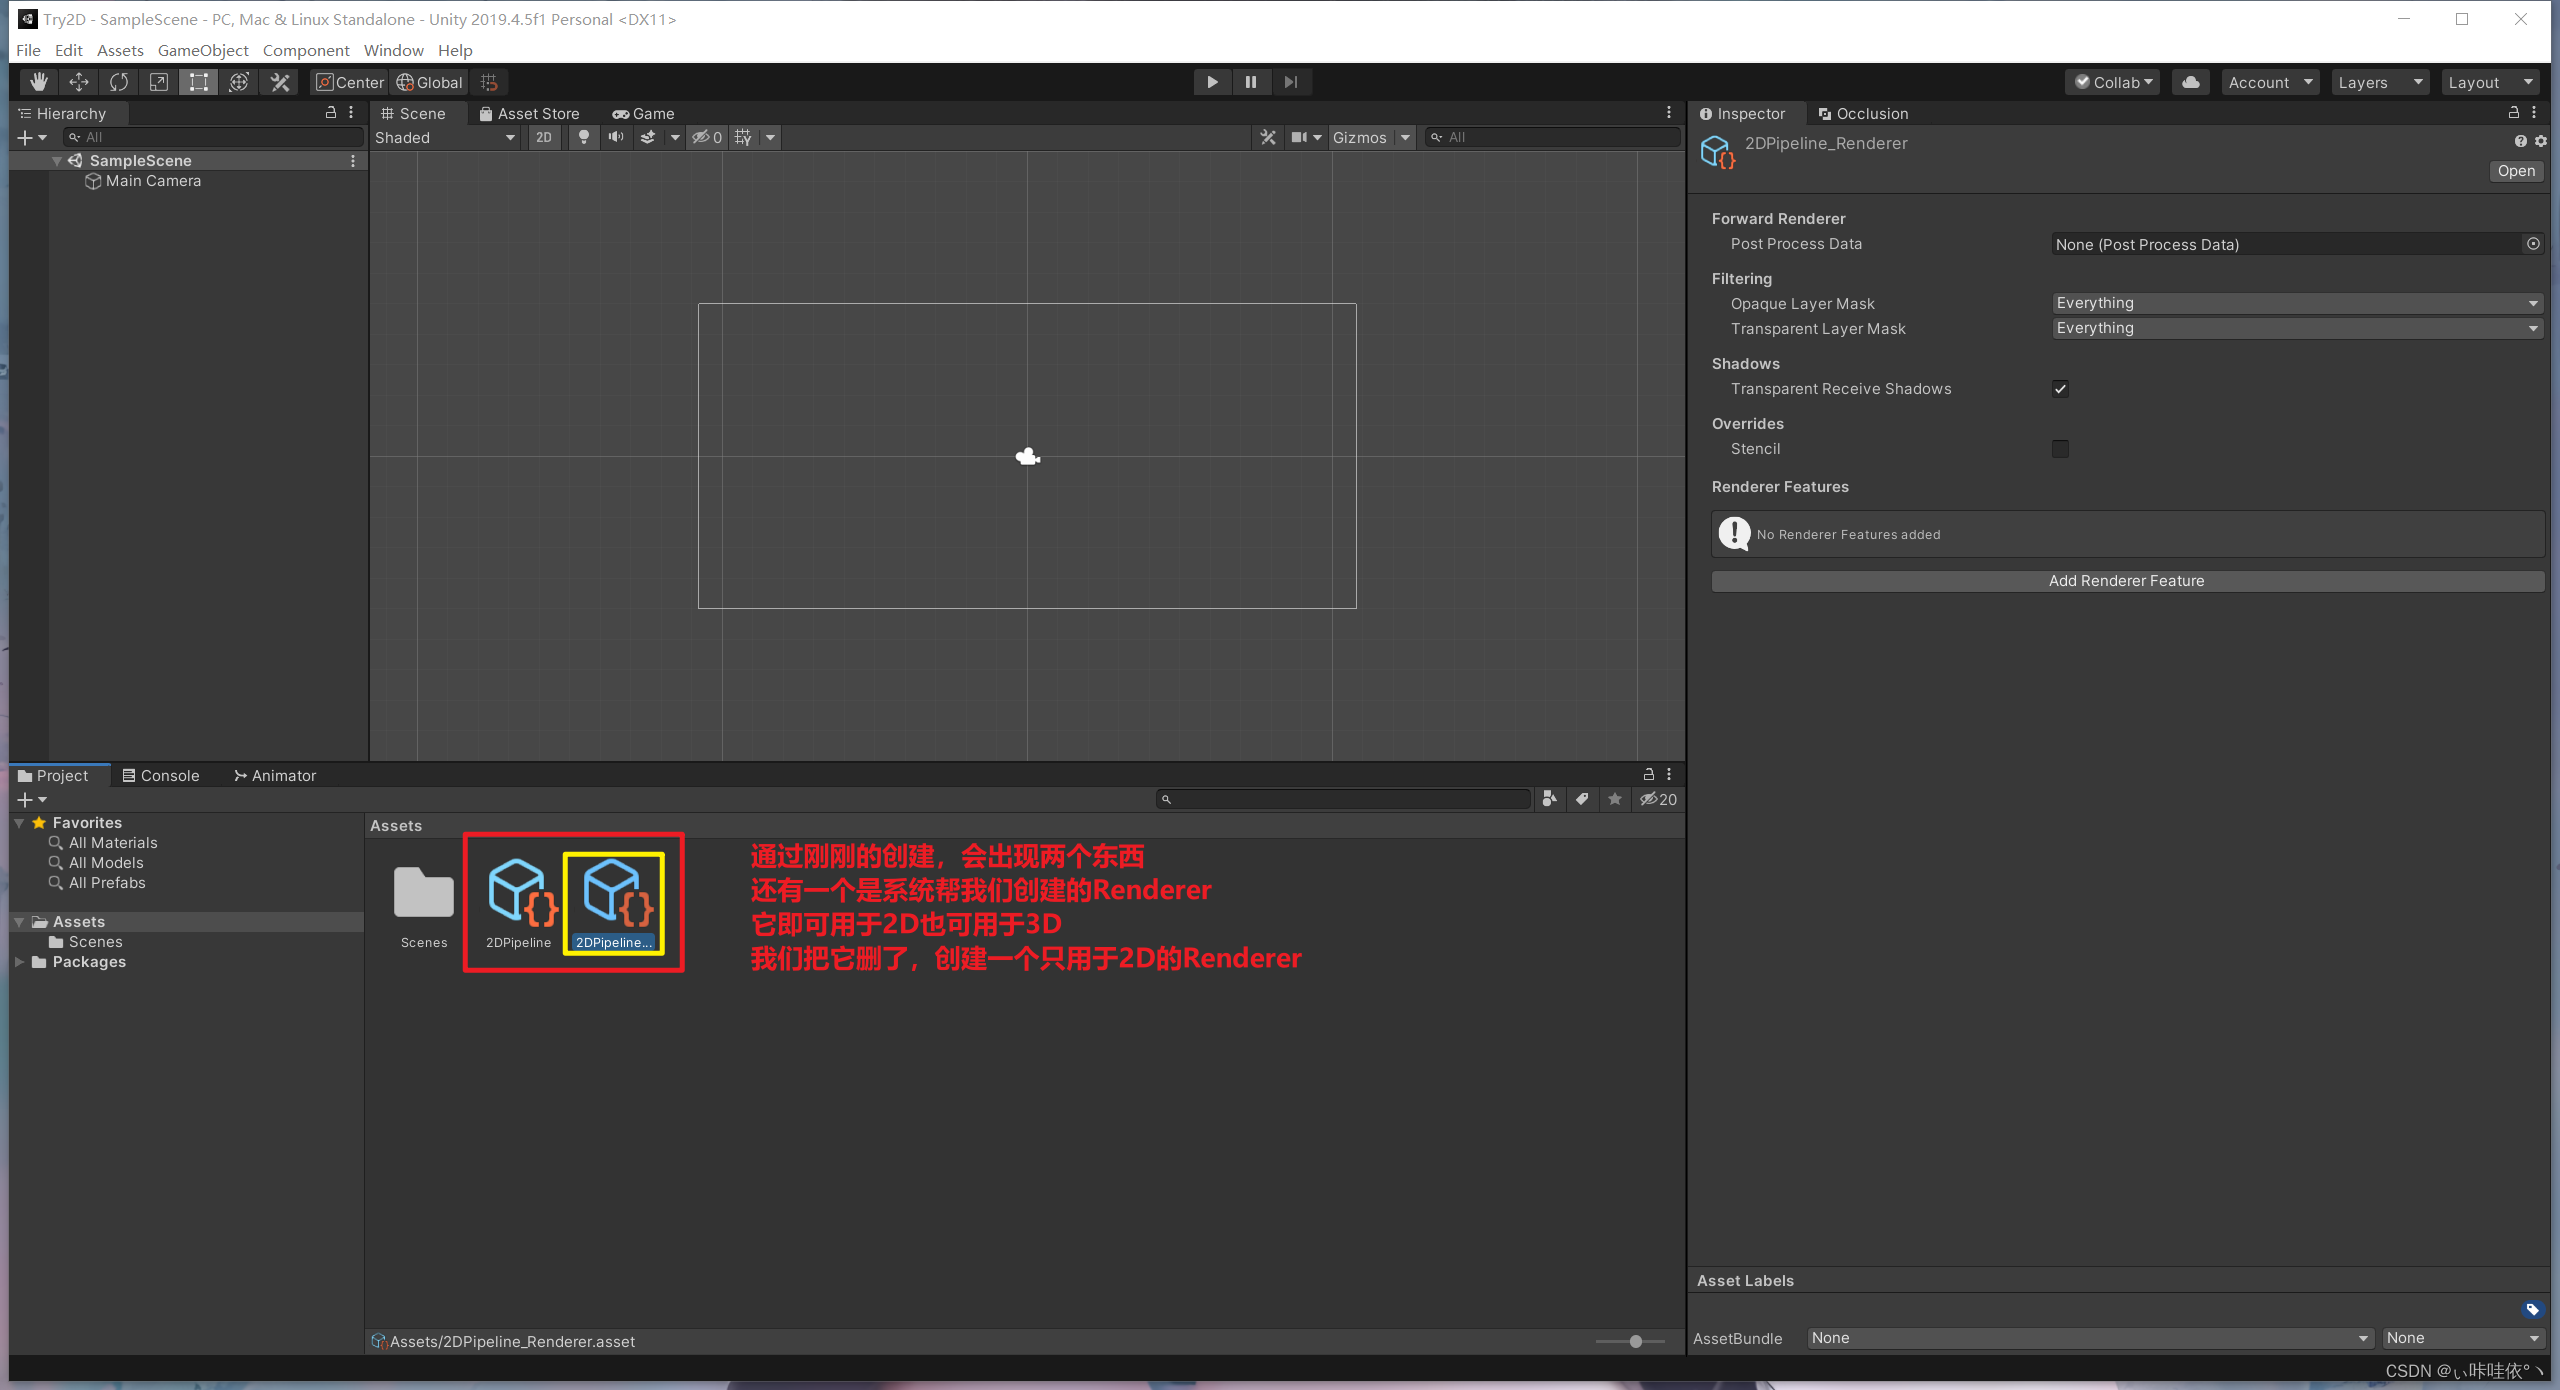This screenshot has height=1390, width=2560.
Task: Open Inspector preset settings gear
Action: [2541, 142]
